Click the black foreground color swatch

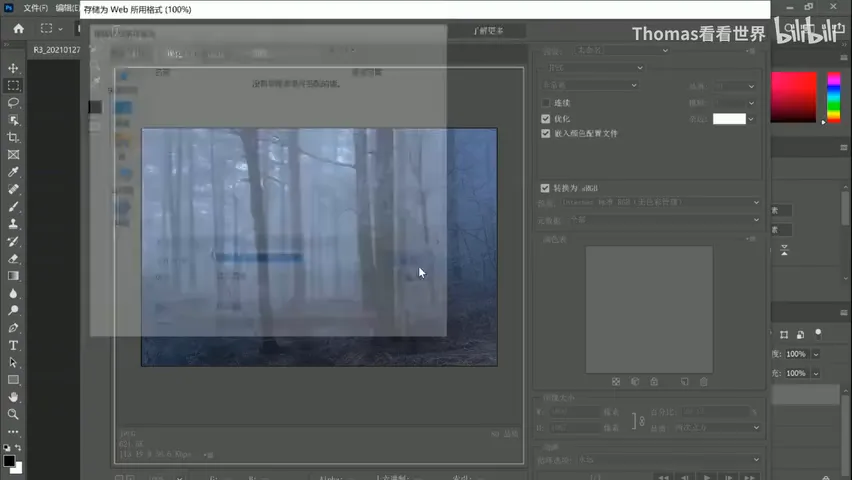click(9, 461)
